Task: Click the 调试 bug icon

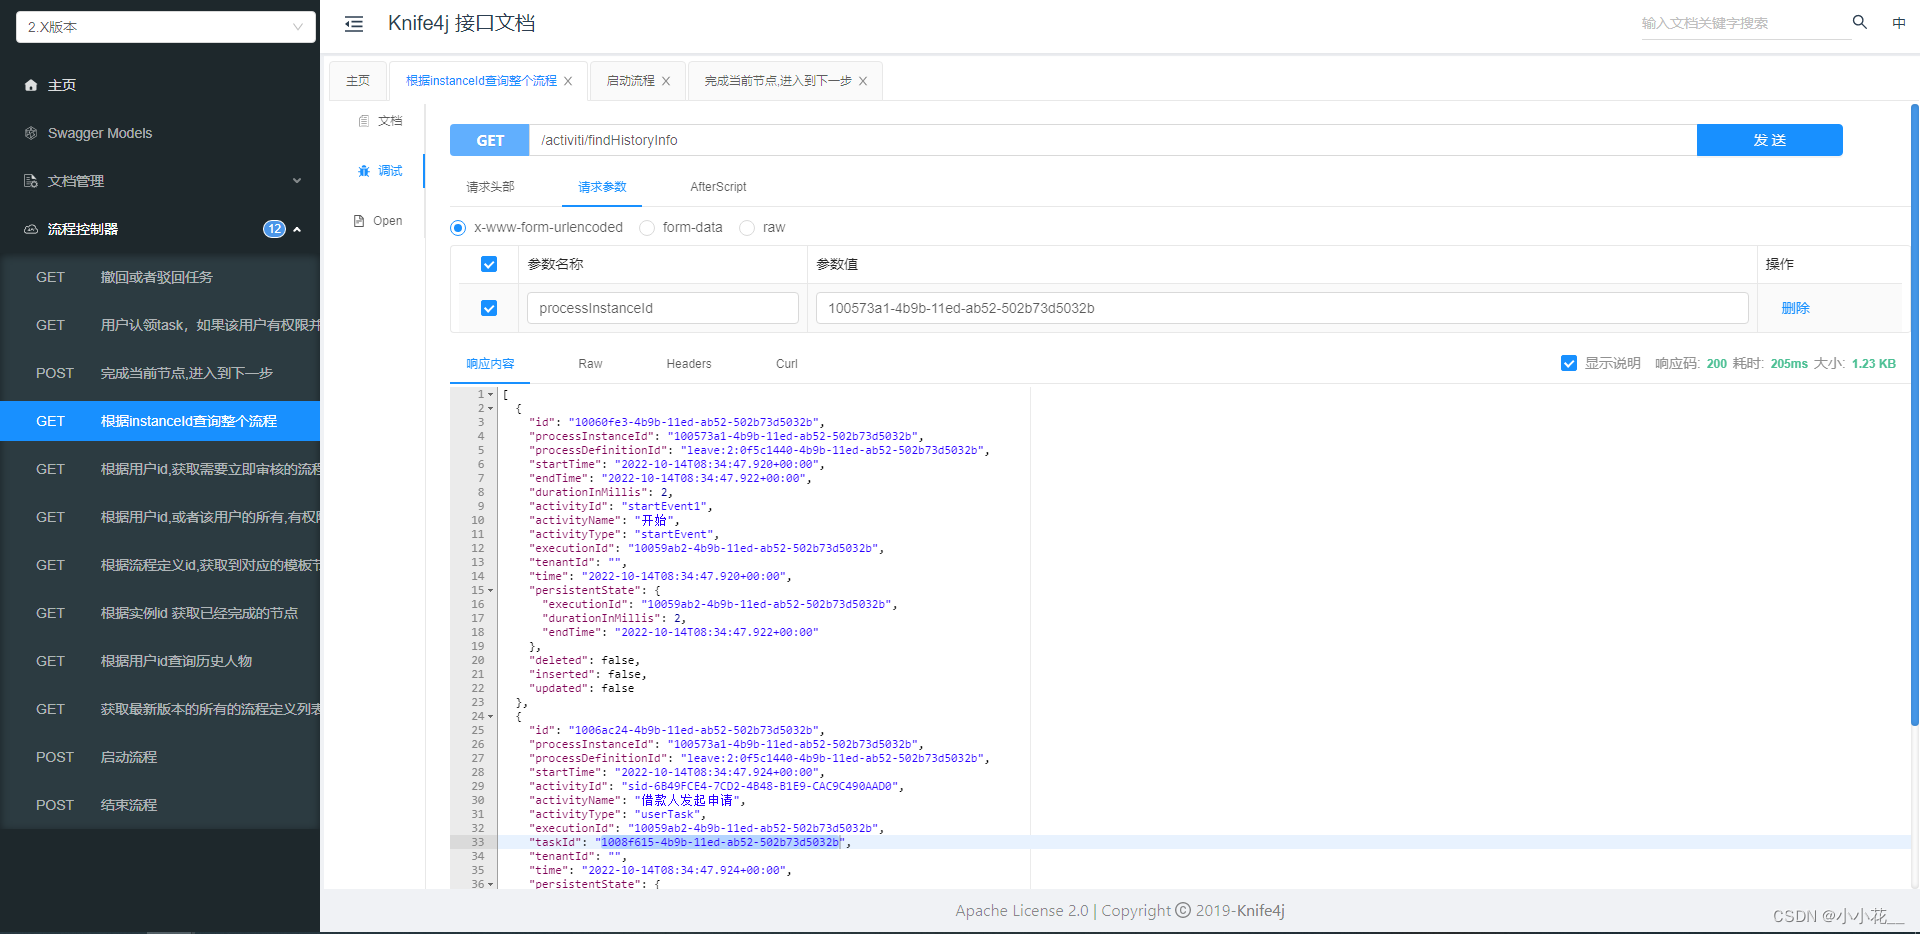Action: pyautogui.click(x=364, y=171)
